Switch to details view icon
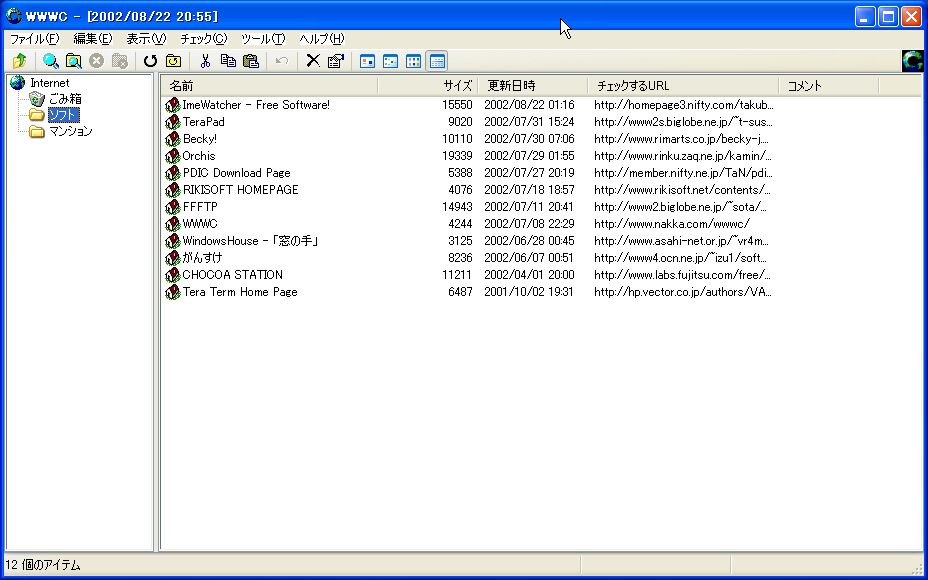The width and height of the screenshot is (928, 580). click(437, 61)
